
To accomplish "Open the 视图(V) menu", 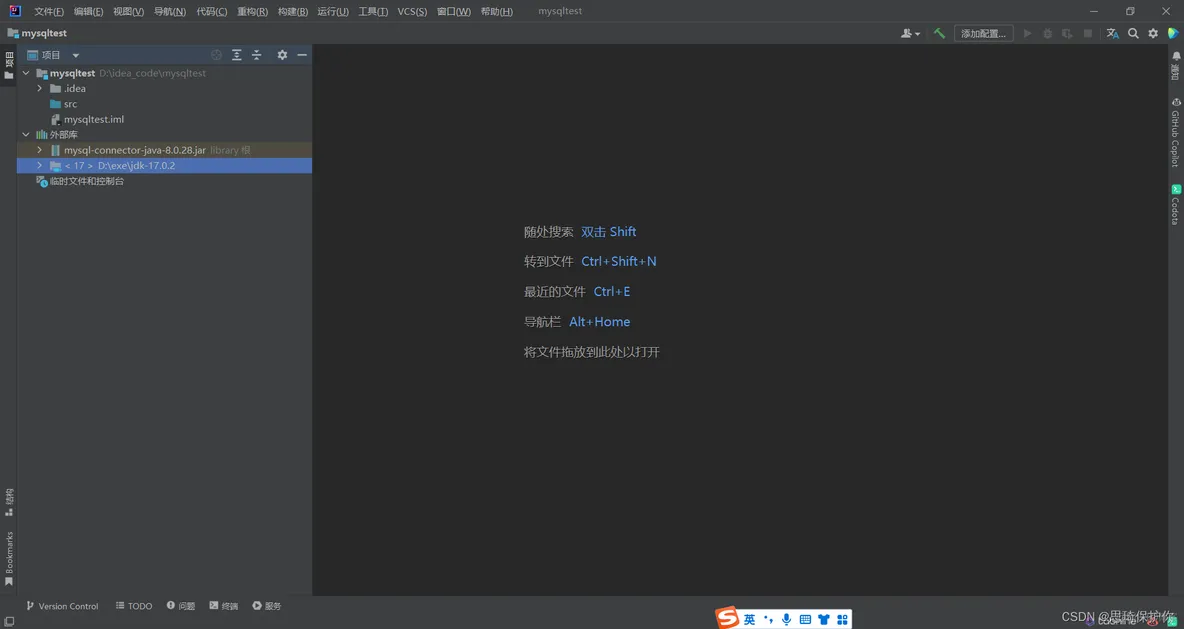I will (128, 11).
